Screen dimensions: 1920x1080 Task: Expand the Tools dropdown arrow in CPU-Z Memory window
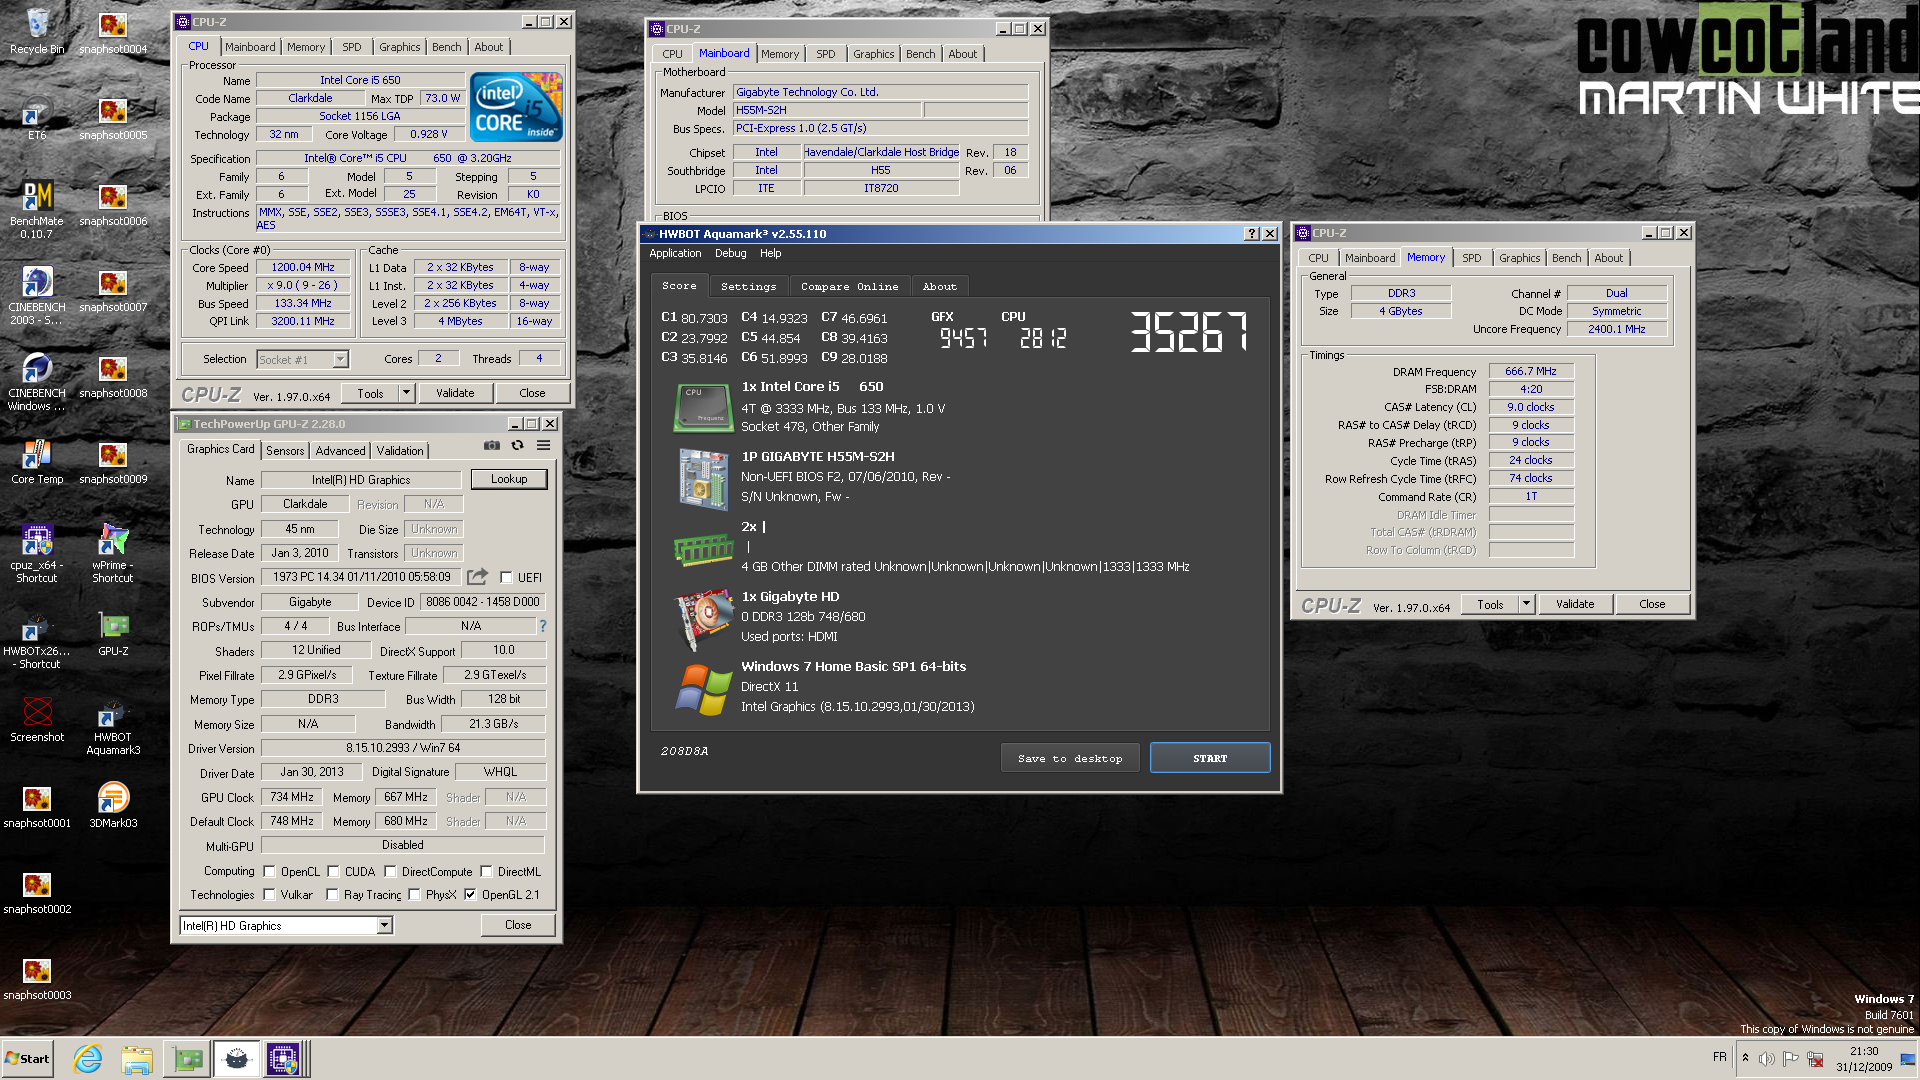coord(1527,604)
